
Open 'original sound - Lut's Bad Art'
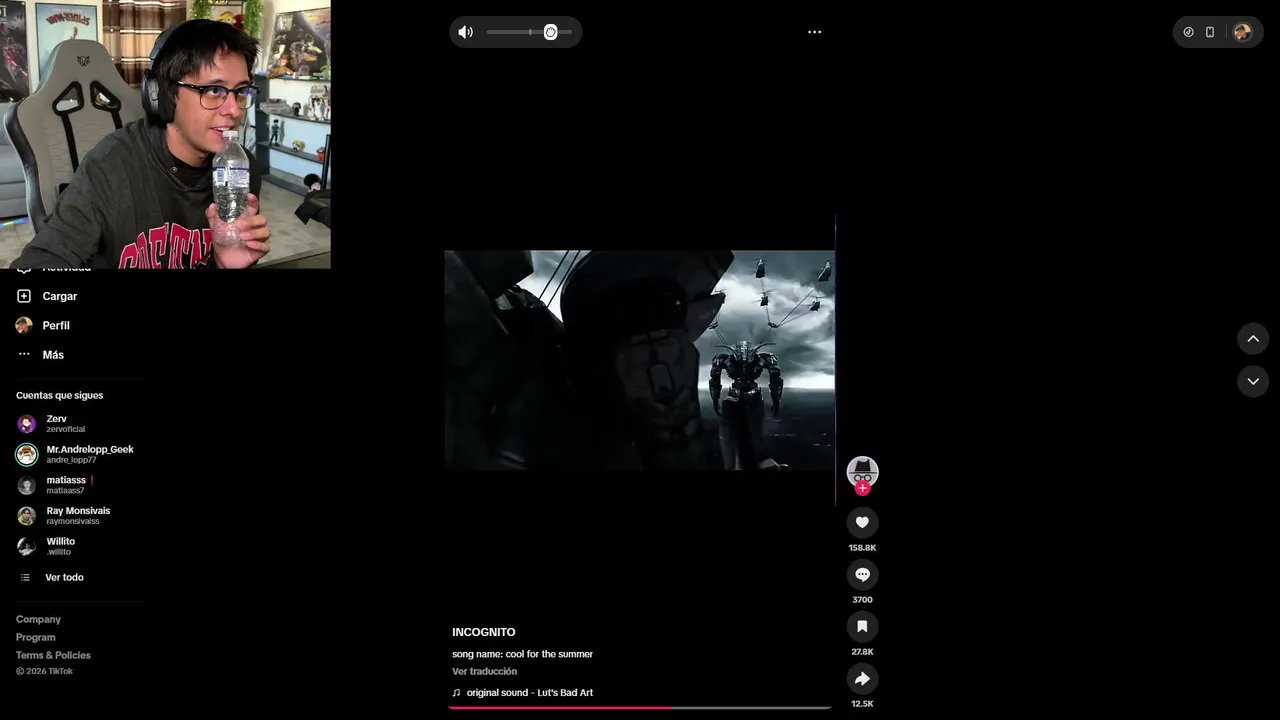(x=530, y=692)
